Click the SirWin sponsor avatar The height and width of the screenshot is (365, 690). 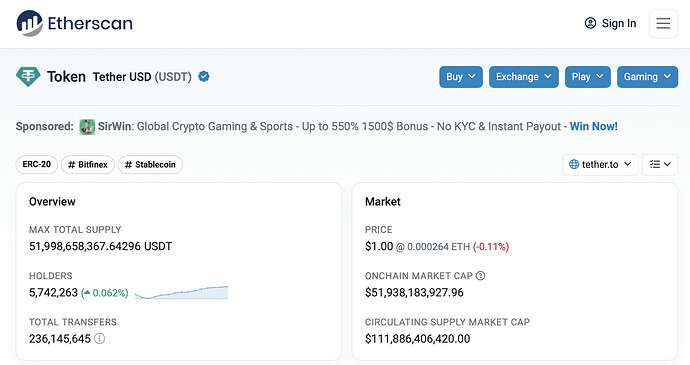(x=87, y=127)
